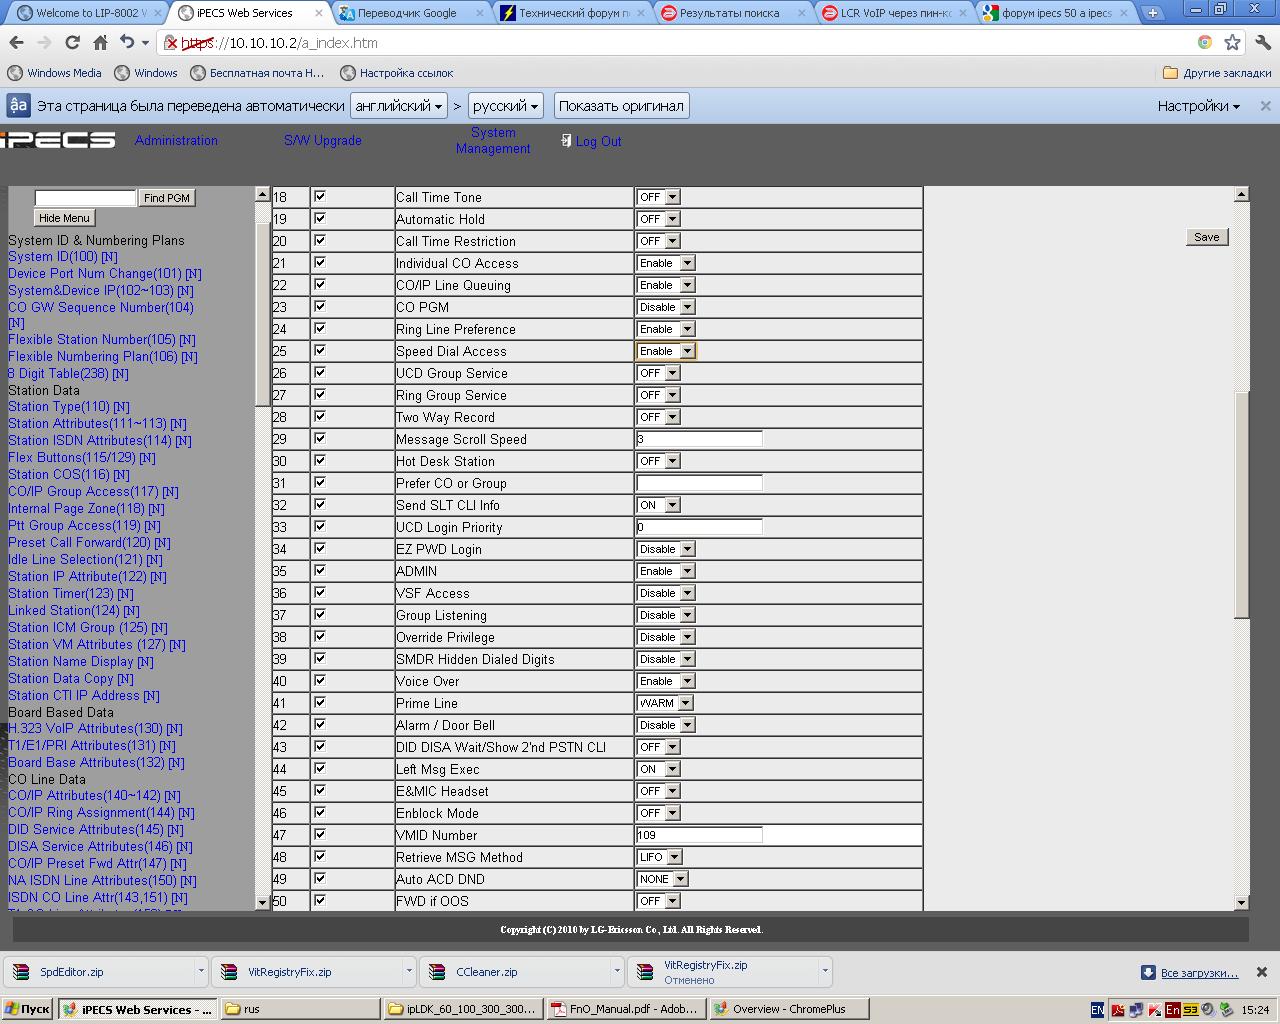Image resolution: width=1280 pixels, height=1024 pixels.
Task: Click the Log Out door icon
Action: (x=566, y=141)
